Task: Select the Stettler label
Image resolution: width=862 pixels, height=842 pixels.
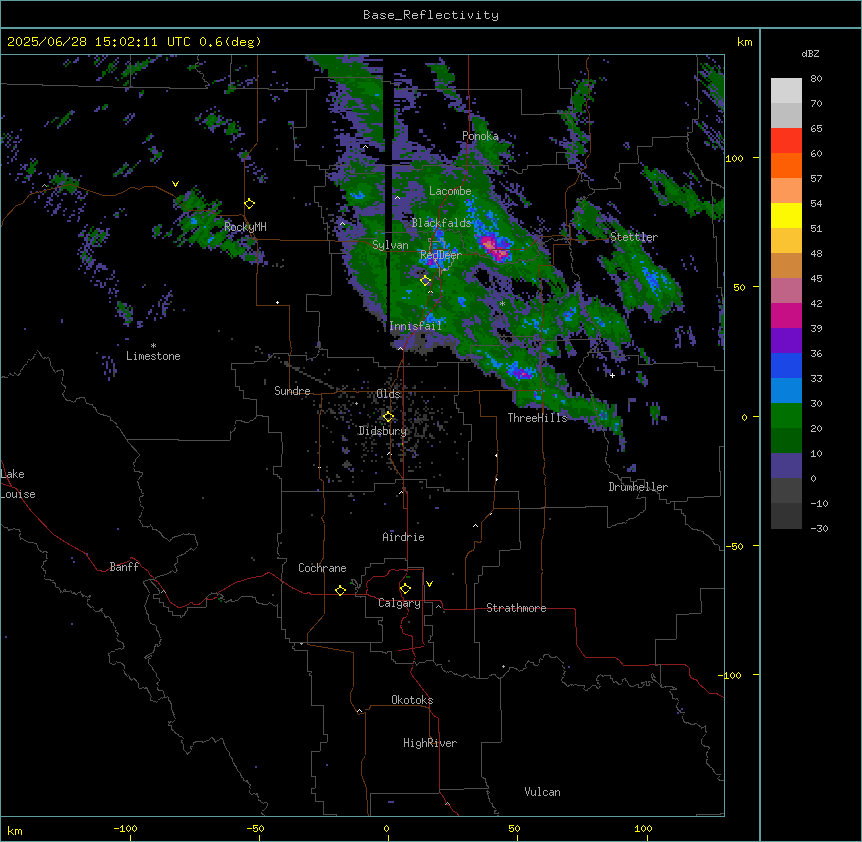Action: [x=634, y=237]
